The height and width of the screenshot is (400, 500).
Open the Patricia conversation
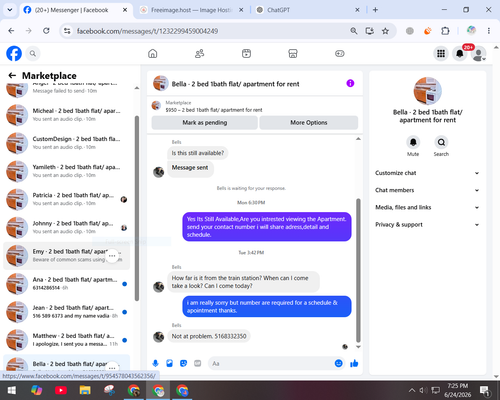67,199
